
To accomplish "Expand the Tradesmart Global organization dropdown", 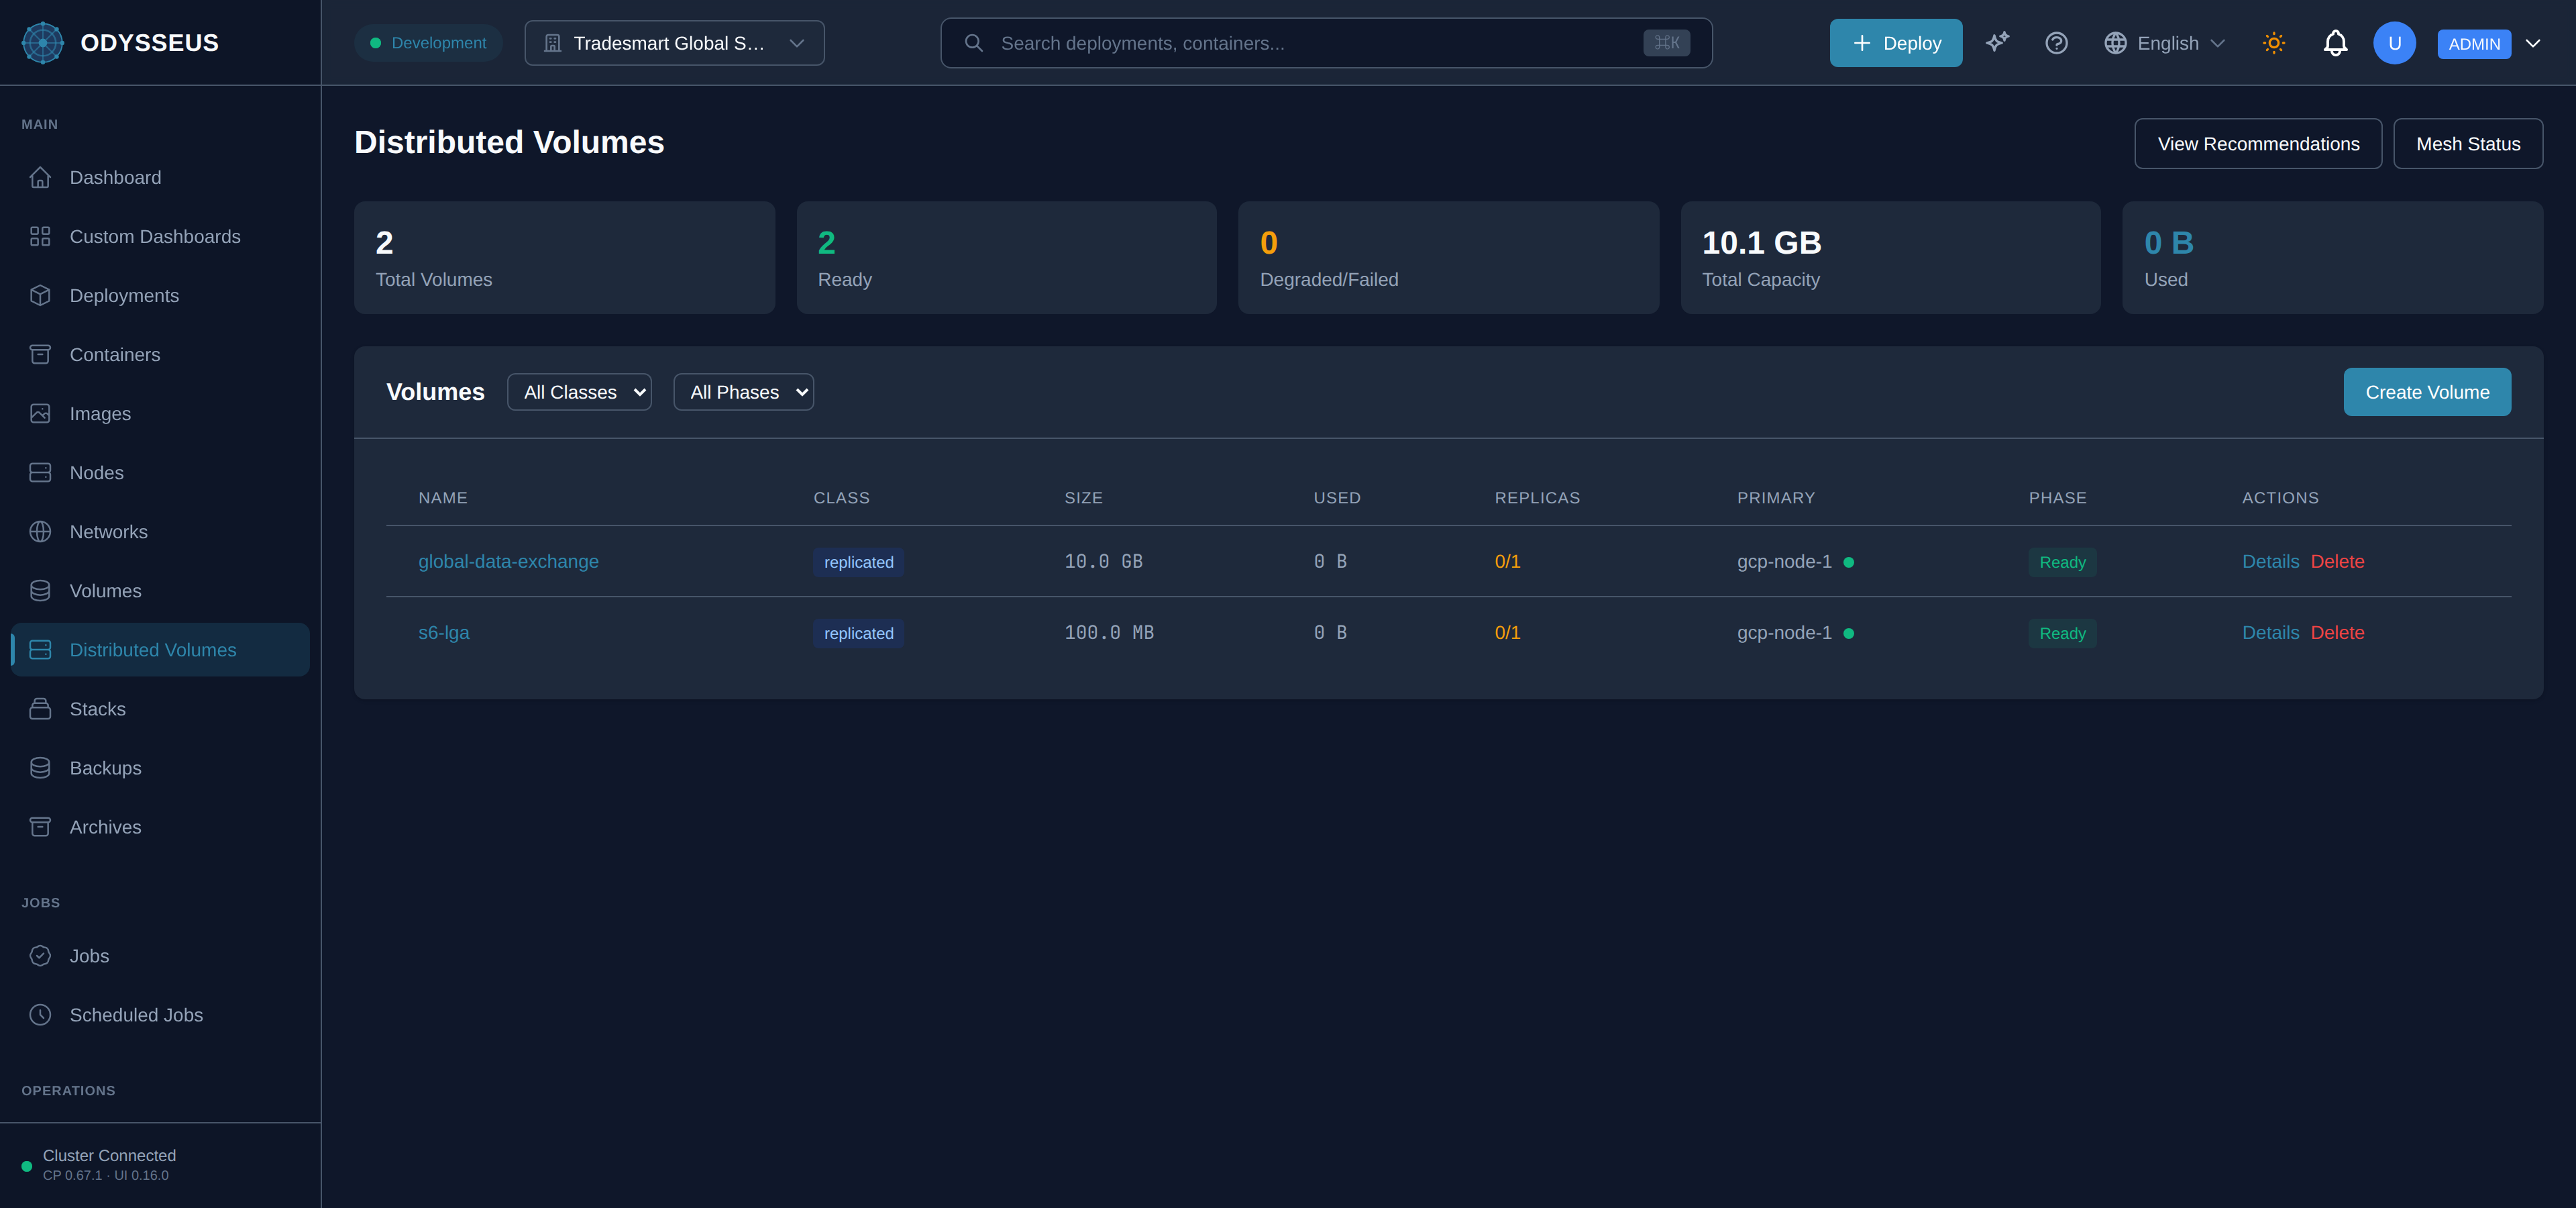I will click(675, 43).
